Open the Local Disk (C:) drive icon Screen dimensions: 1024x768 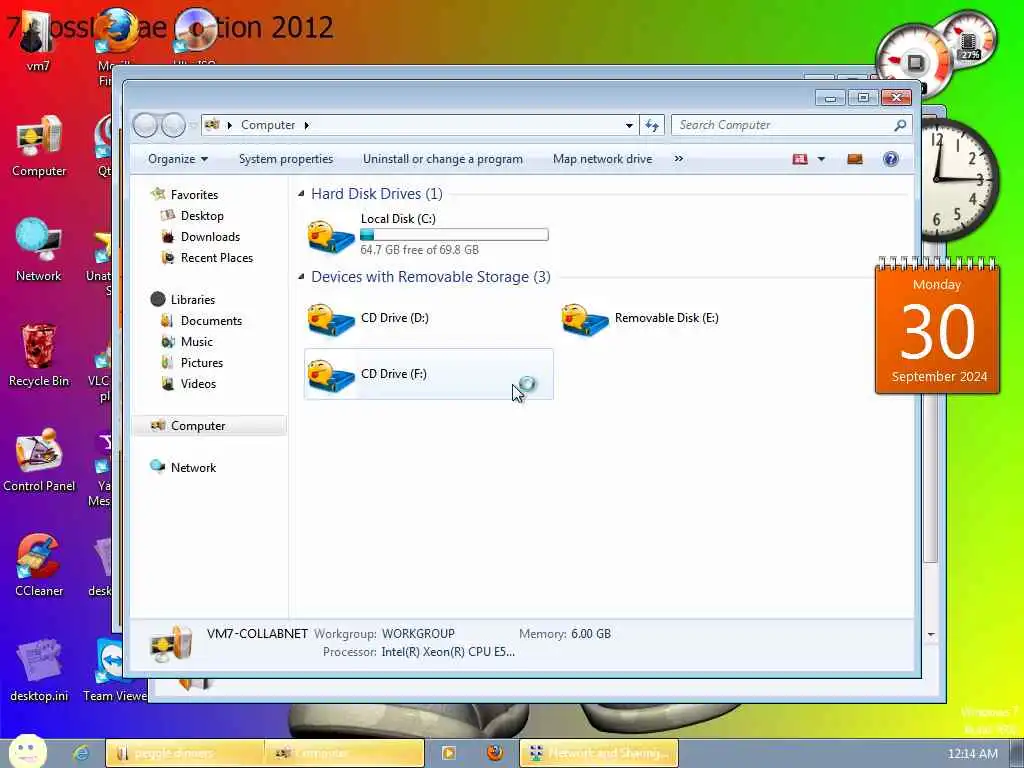[x=331, y=237]
